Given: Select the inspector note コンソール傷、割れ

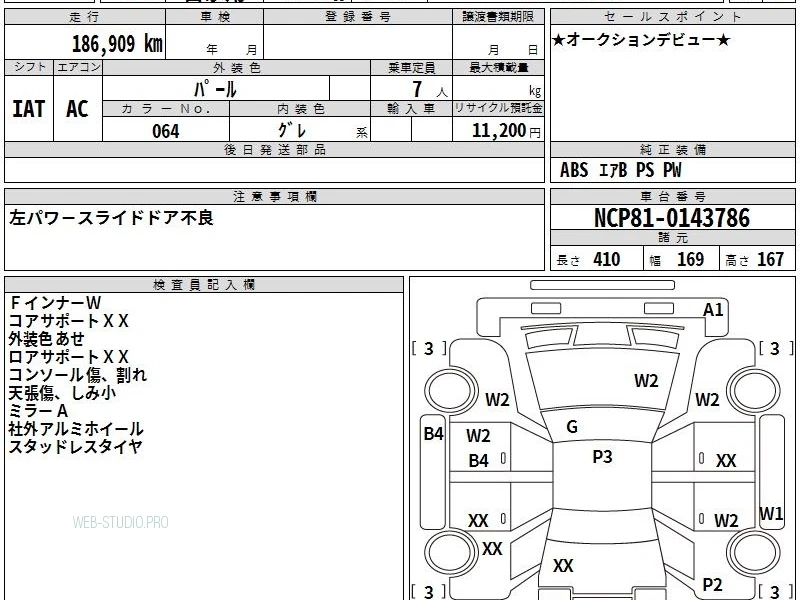Looking at the screenshot, I should click(x=78, y=375).
